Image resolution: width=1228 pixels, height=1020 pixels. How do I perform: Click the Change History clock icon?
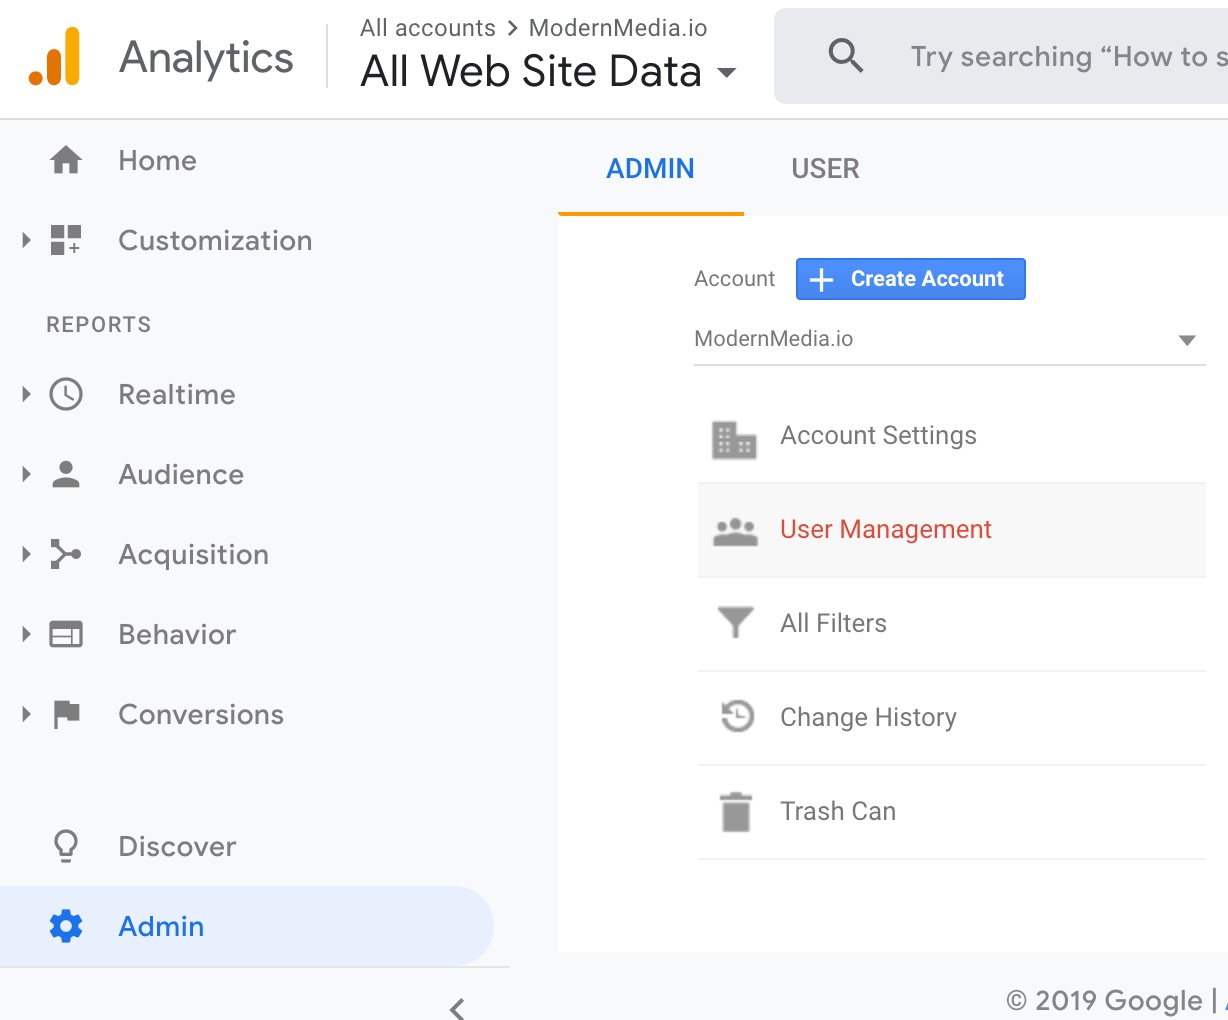737,716
